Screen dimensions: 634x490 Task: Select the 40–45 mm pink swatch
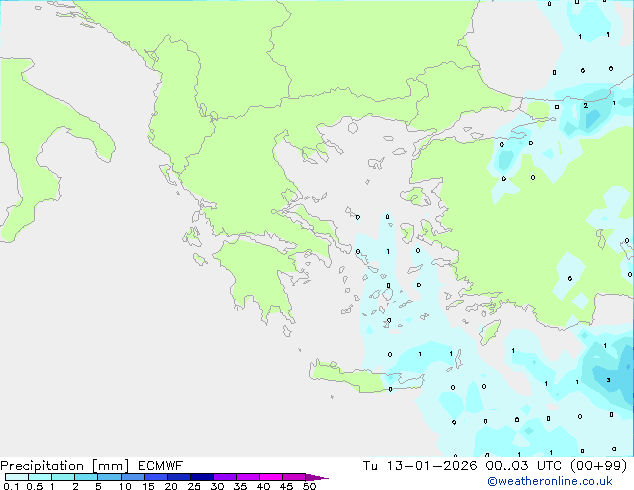click(271, 477)
